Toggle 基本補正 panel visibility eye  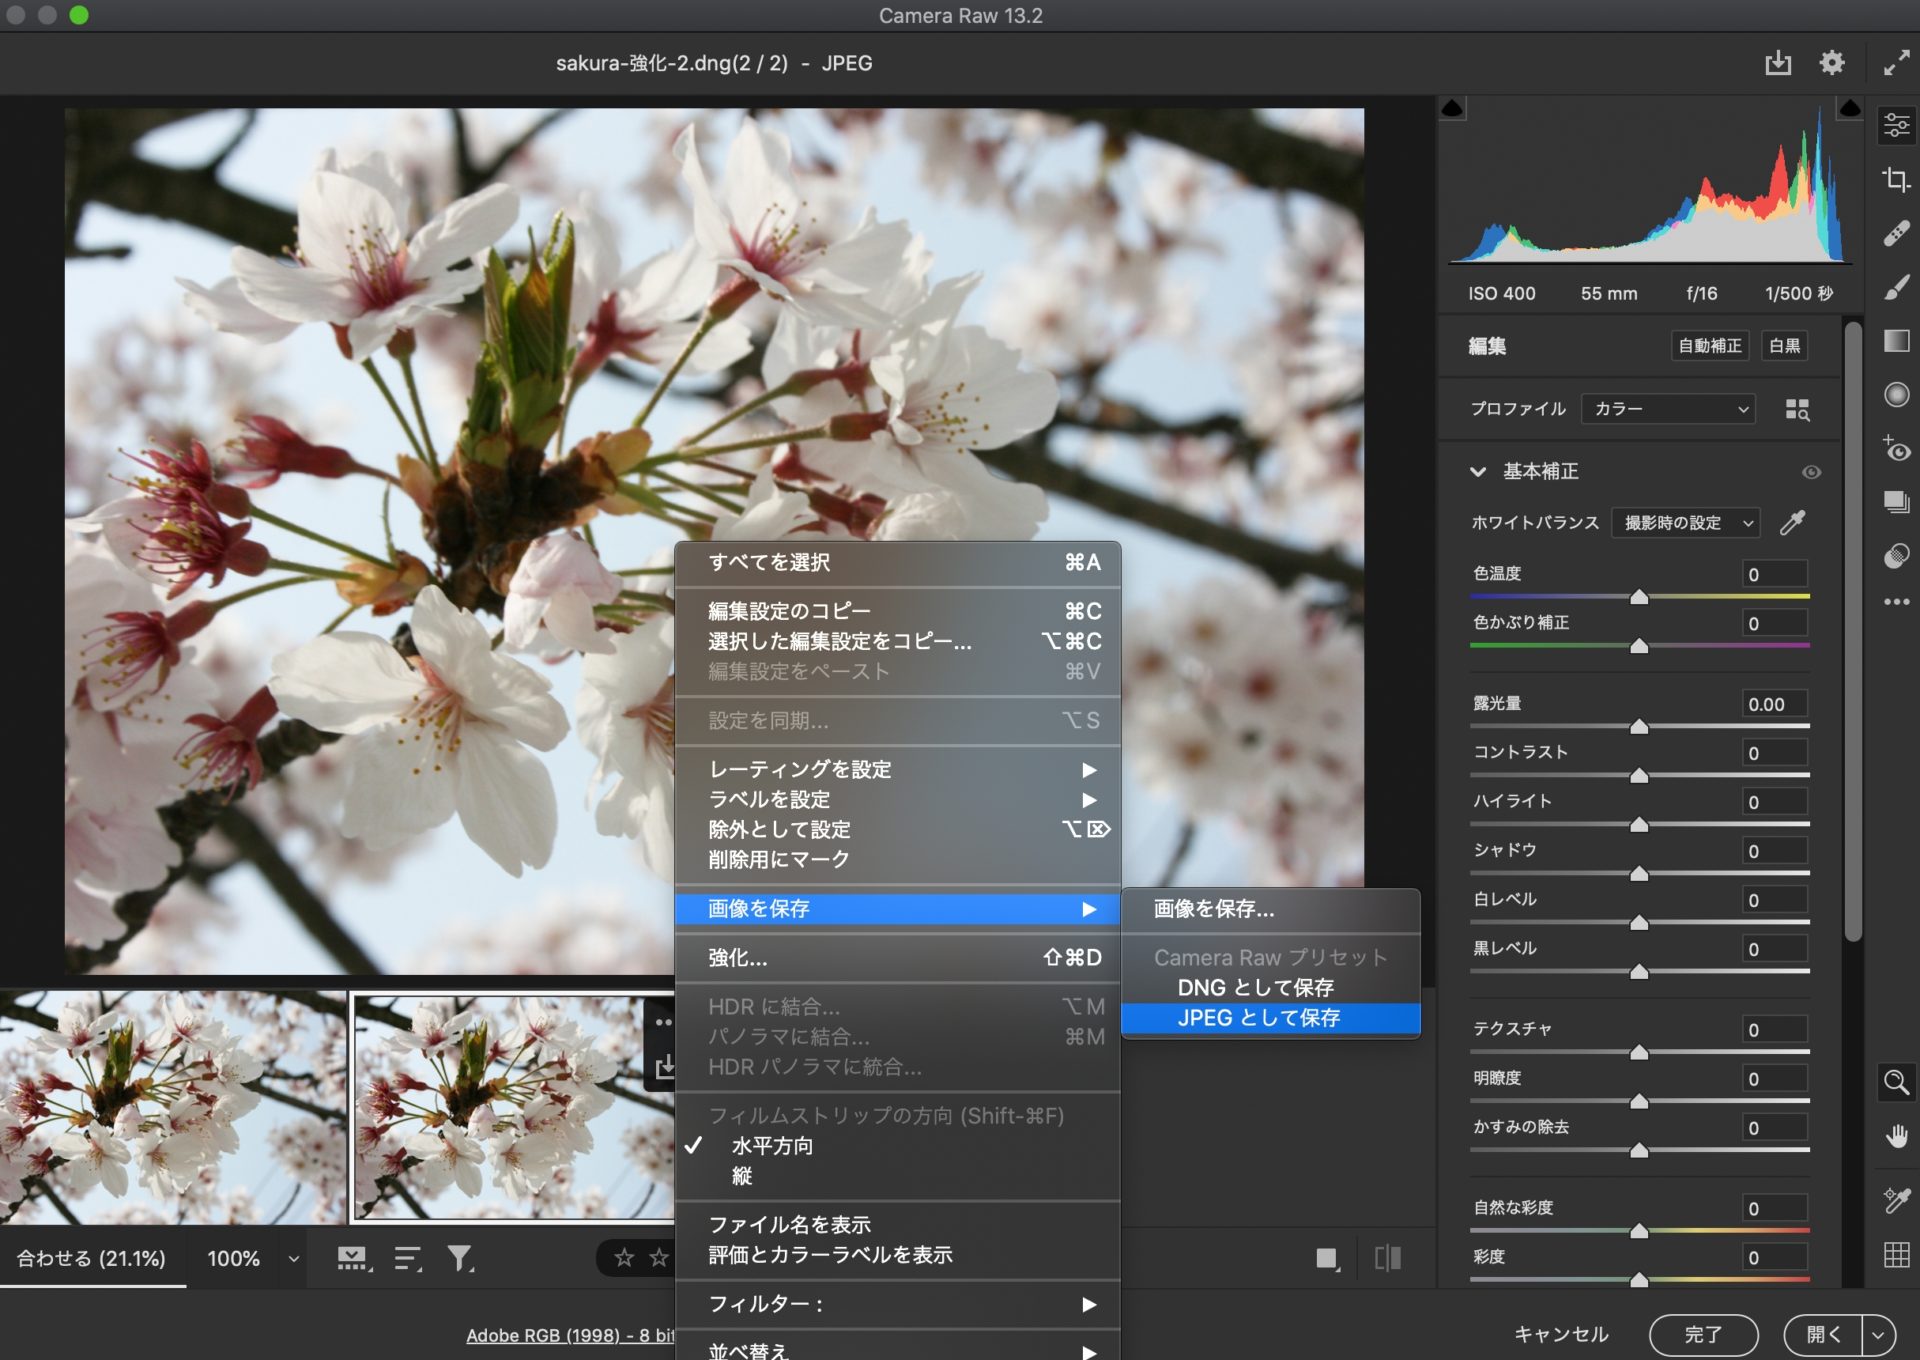[1811, 472]
